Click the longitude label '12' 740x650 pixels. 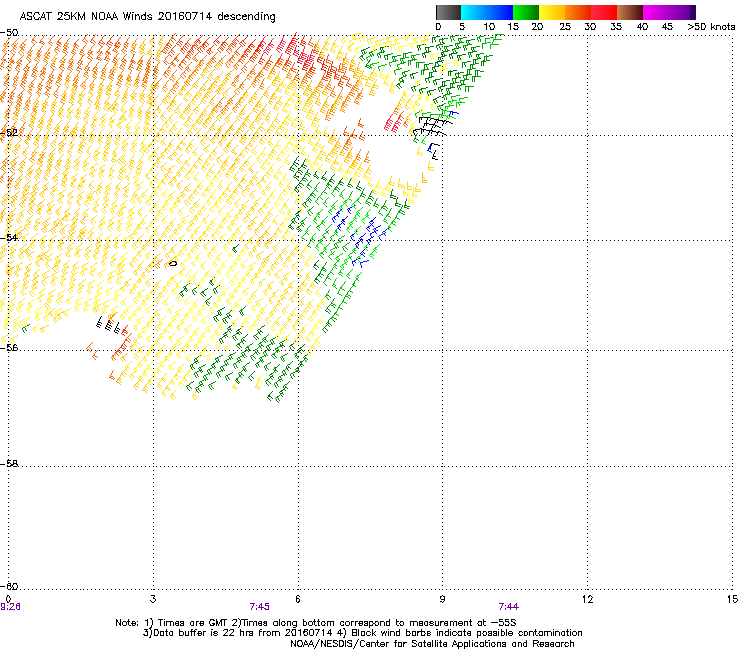(587, 599)
